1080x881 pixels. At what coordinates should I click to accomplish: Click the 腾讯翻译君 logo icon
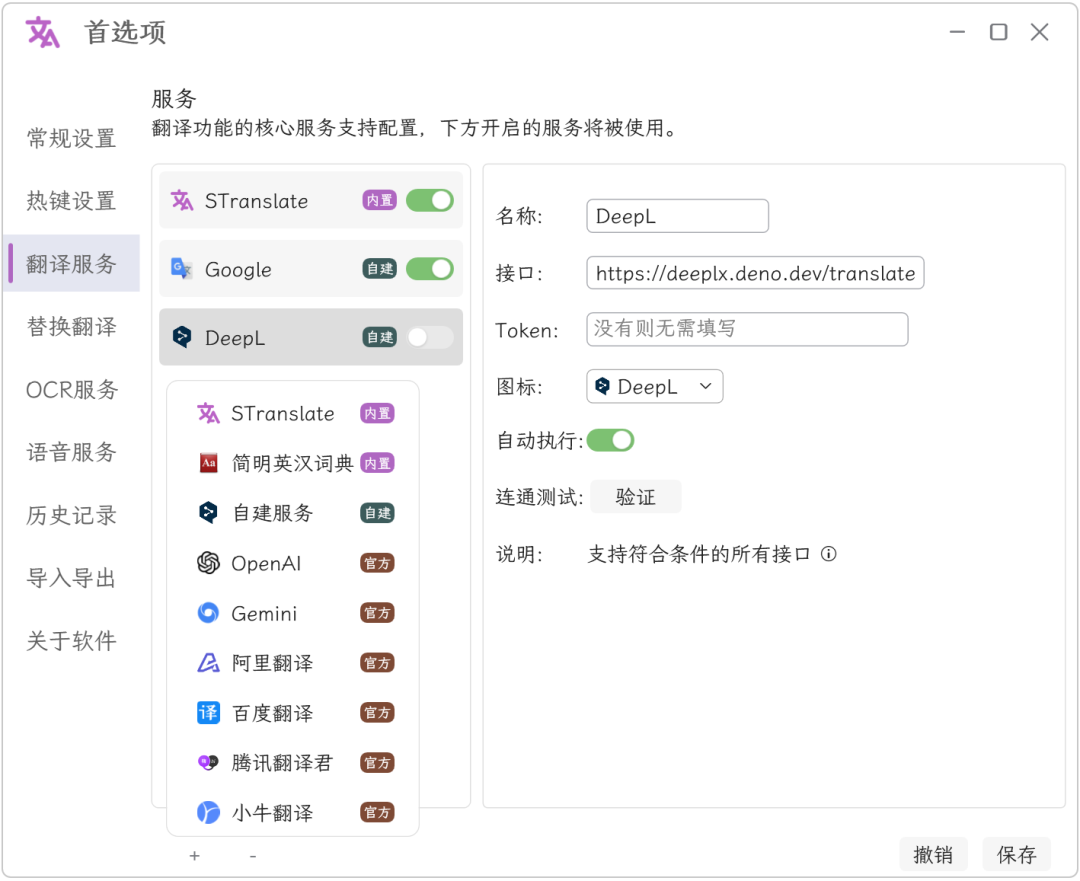[x=208, y=763]
